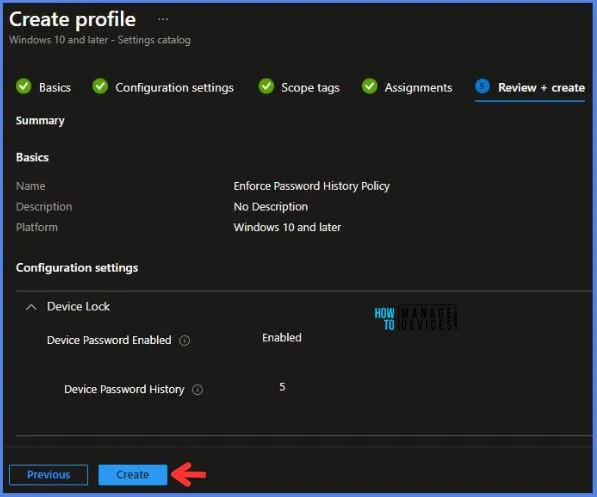Open the ellipsis menu beside Create profile
The image size is (597, 497).
pyautogui.click(x=163, y=19)
